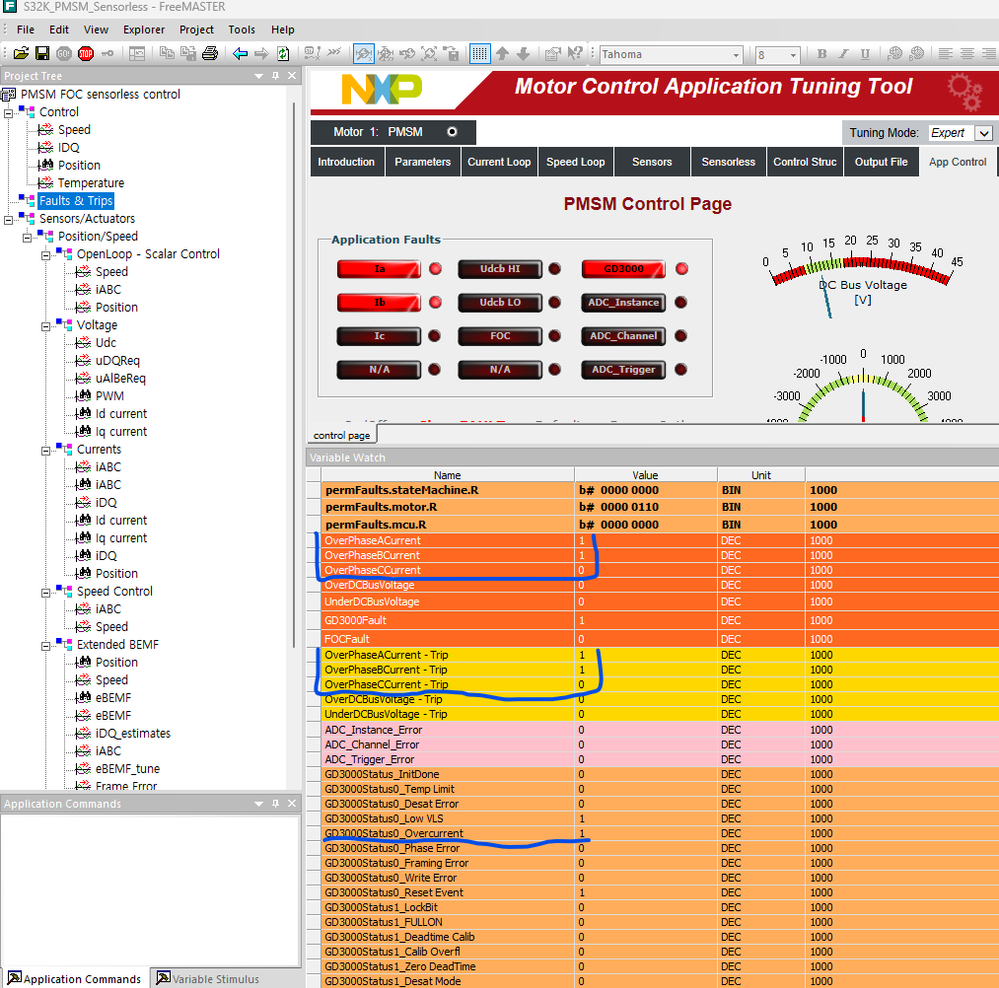Switch to the Sensorless tab
This screenshot has height=988, width=999.
(728, 162)
